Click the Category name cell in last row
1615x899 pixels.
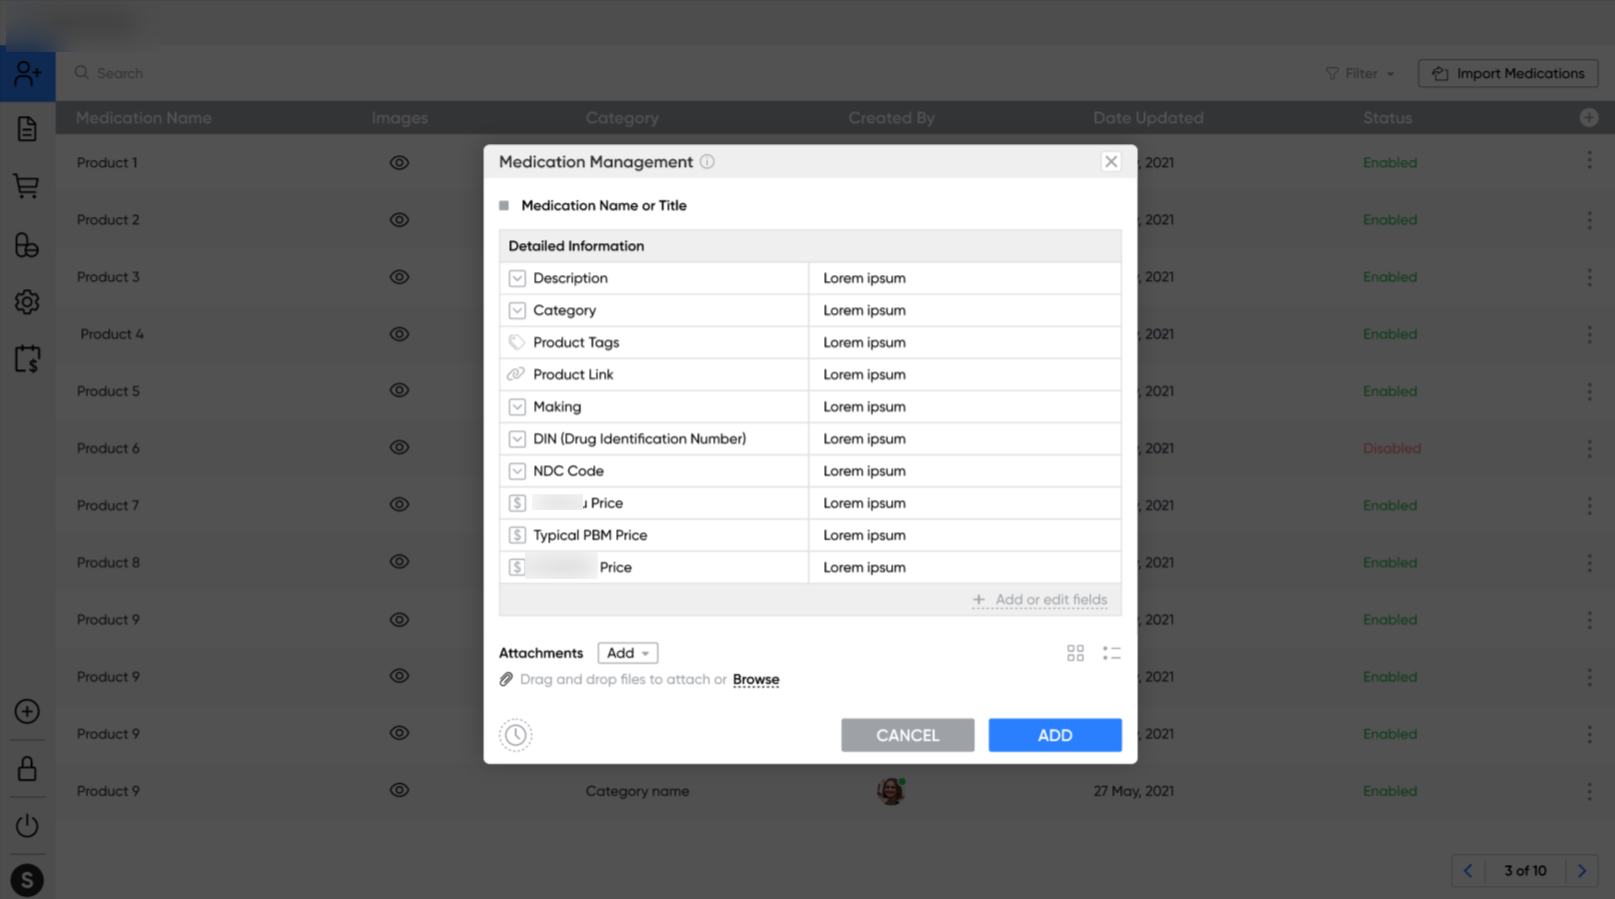point(637,791)
